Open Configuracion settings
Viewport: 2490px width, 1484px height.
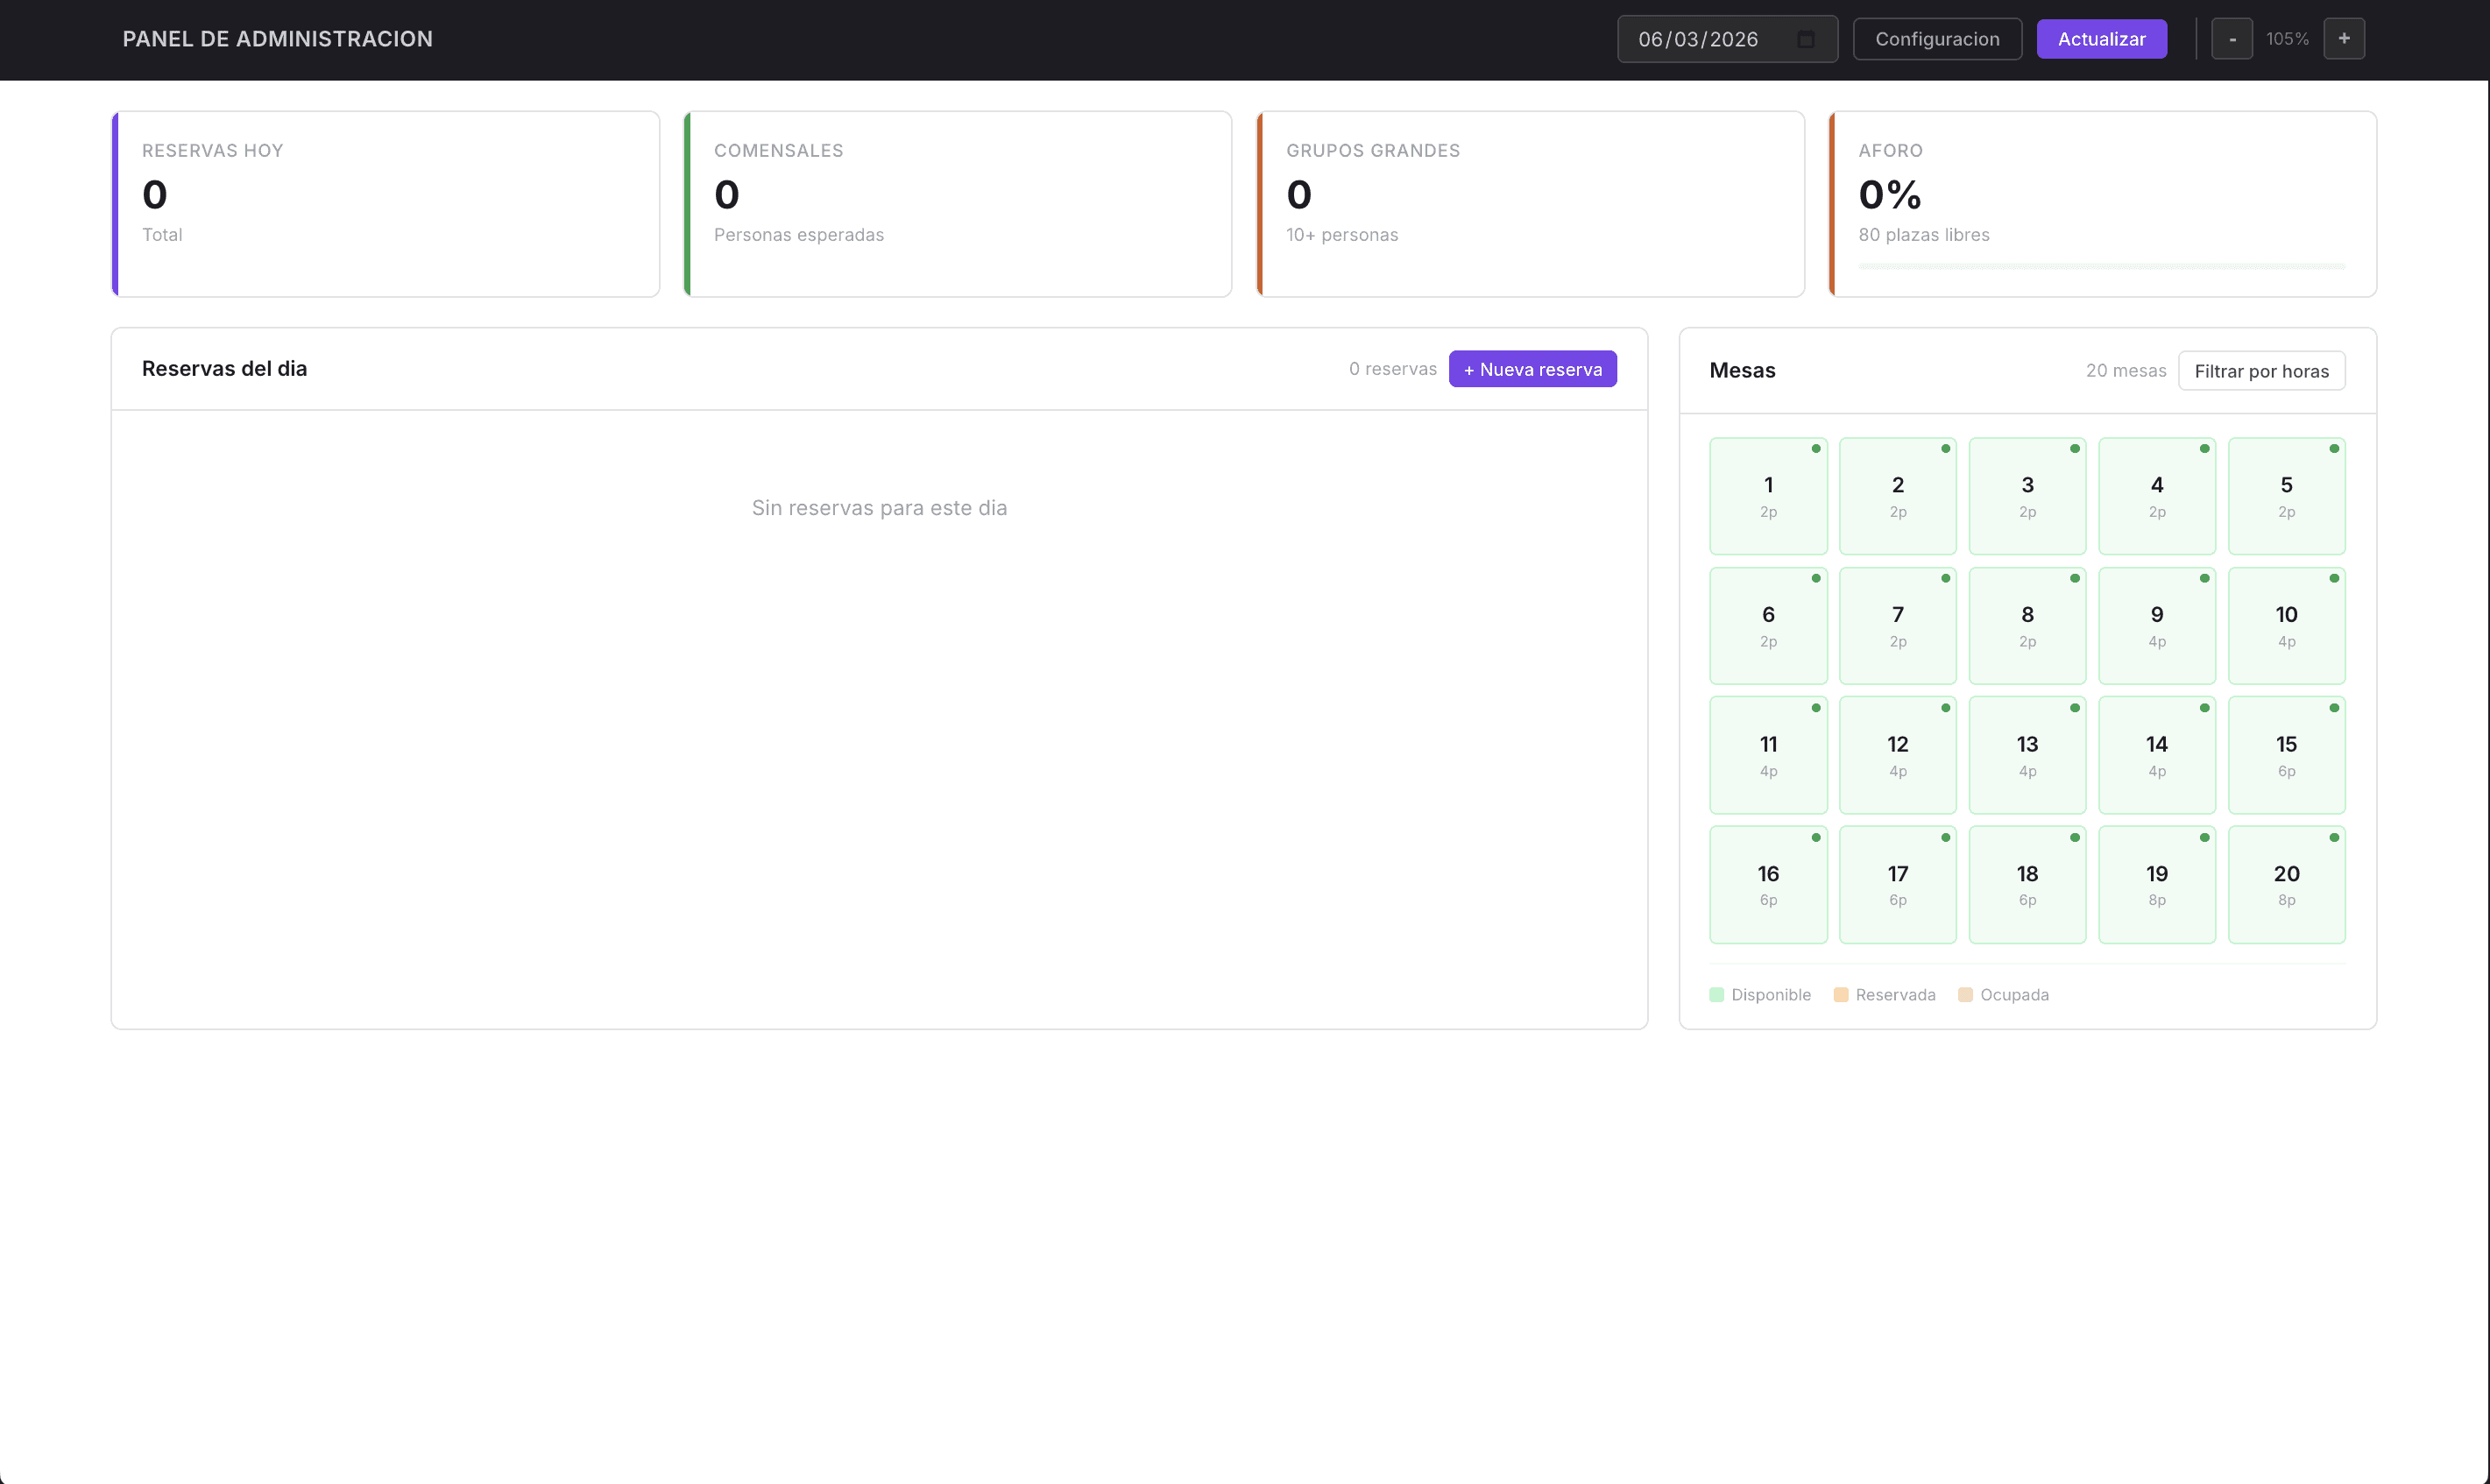click(1937, 39)
